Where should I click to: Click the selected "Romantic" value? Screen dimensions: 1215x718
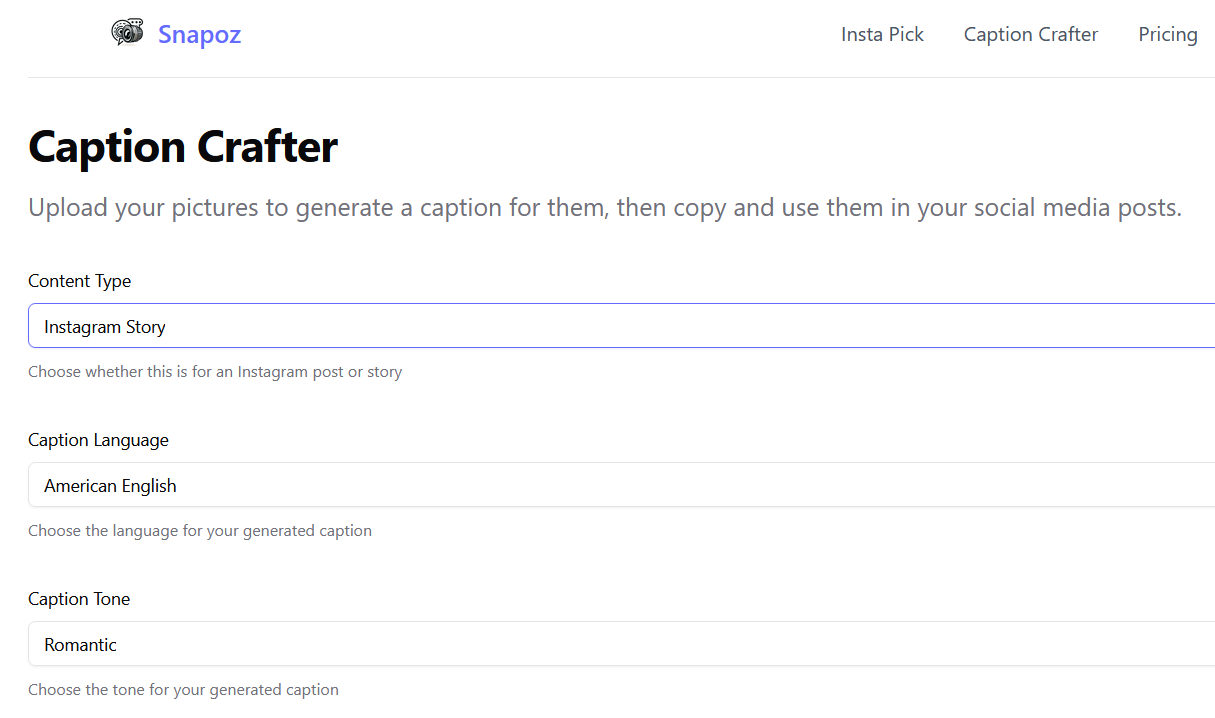(81, 645)
